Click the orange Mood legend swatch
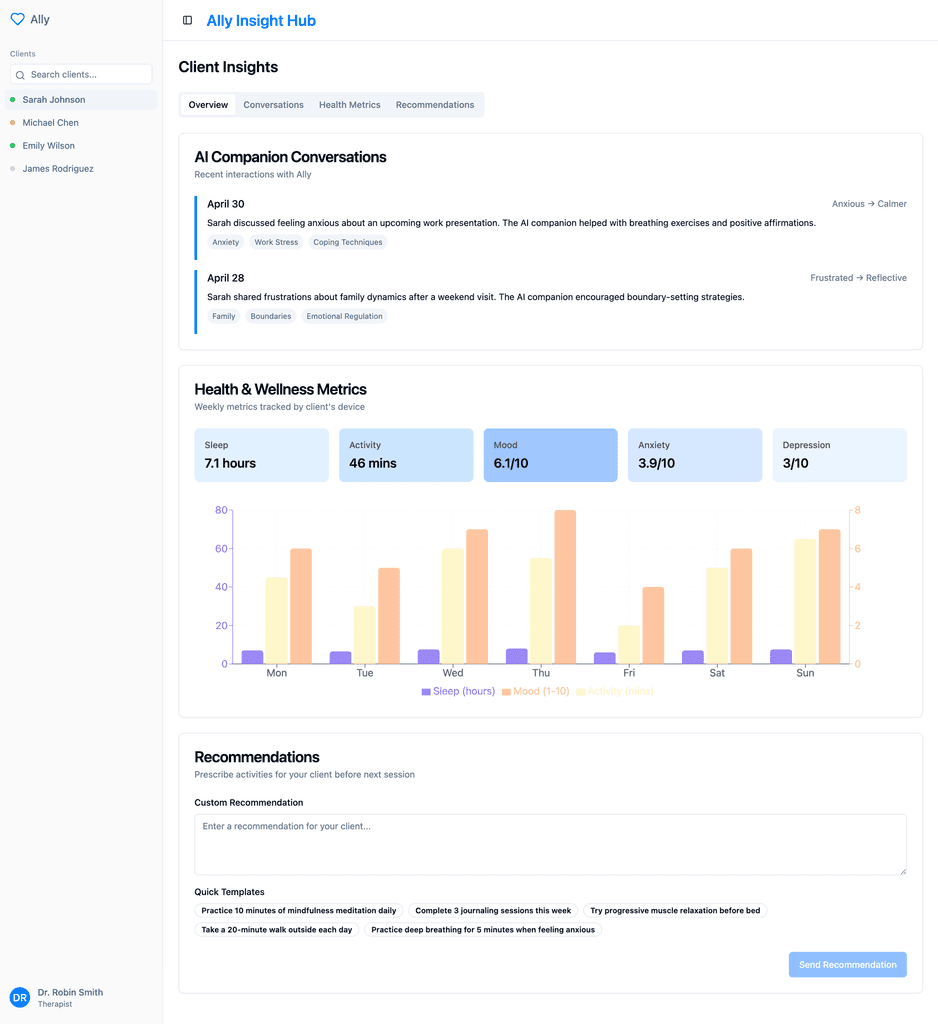 [506, 692]
